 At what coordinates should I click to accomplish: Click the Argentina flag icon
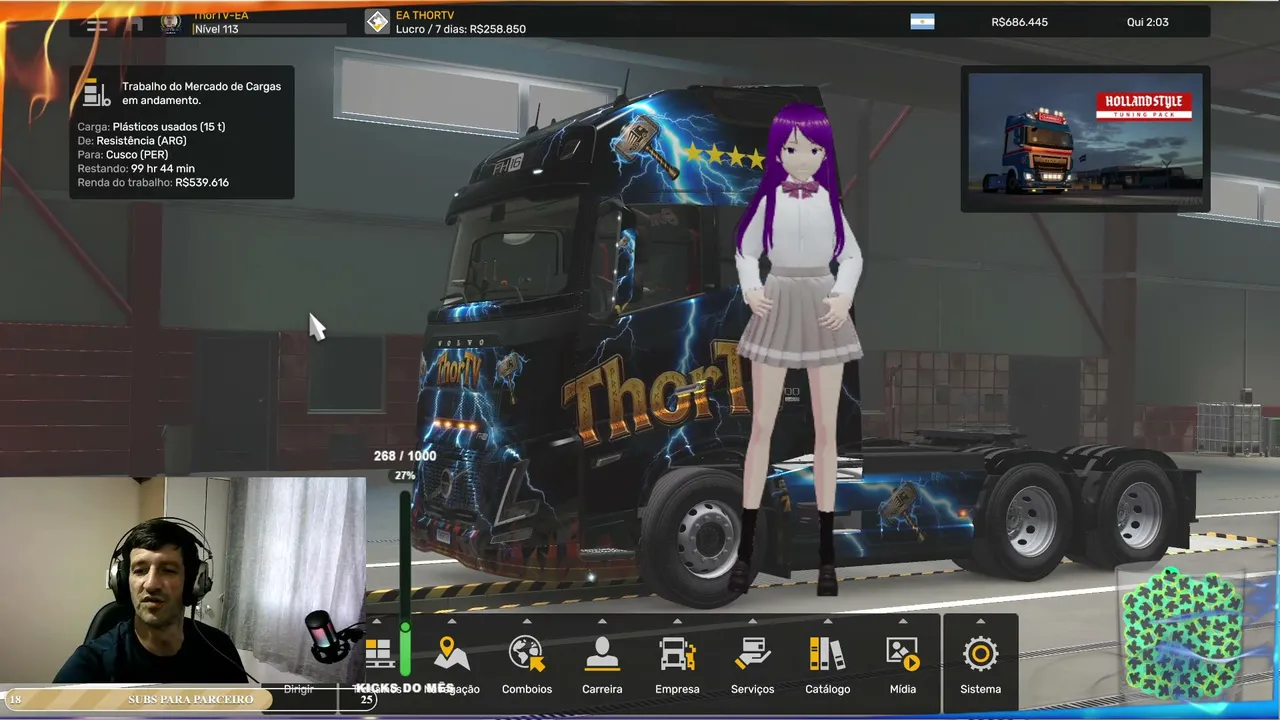pyautogui.click(x=922, y=22)
